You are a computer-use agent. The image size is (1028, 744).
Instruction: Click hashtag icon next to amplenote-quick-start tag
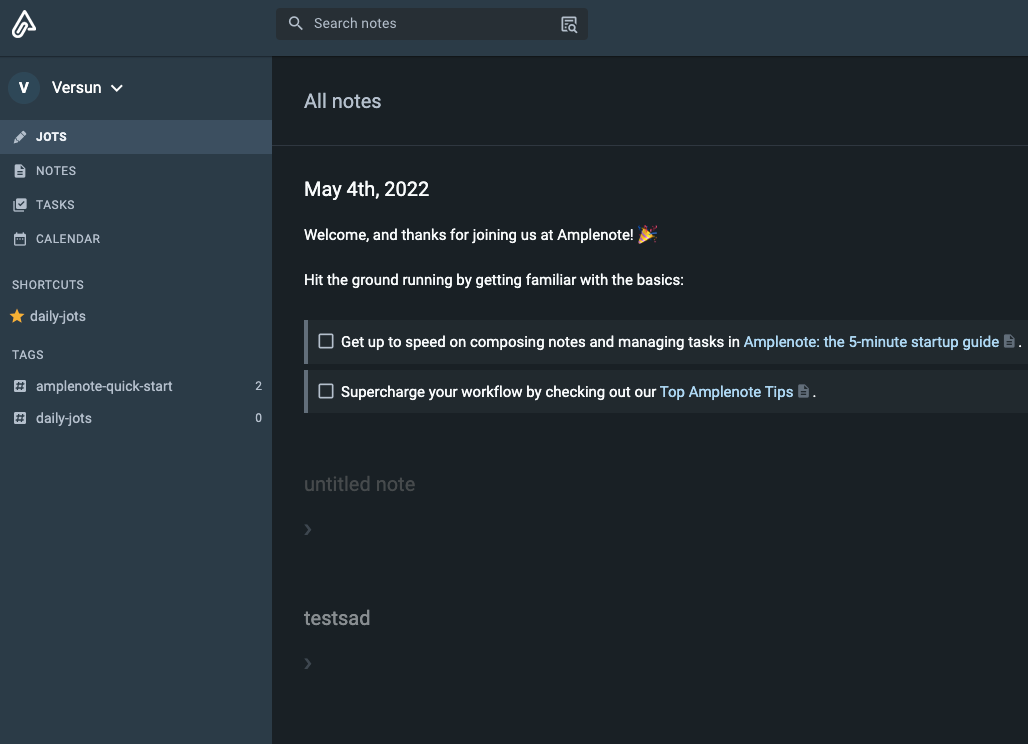19,386
